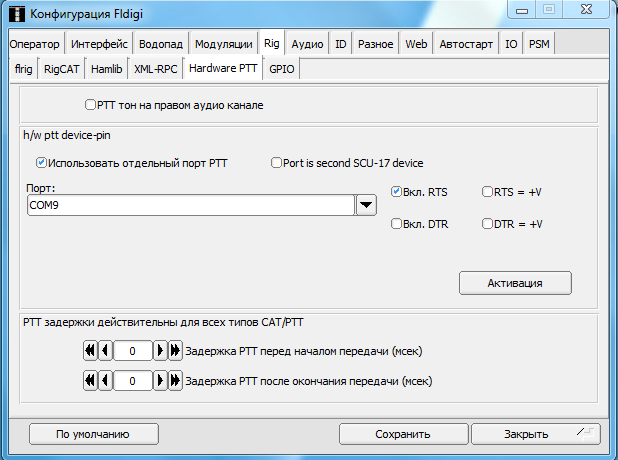Click the Сохранить button
618x460 pixels.
pyautogui.click(x=402, y=434)
